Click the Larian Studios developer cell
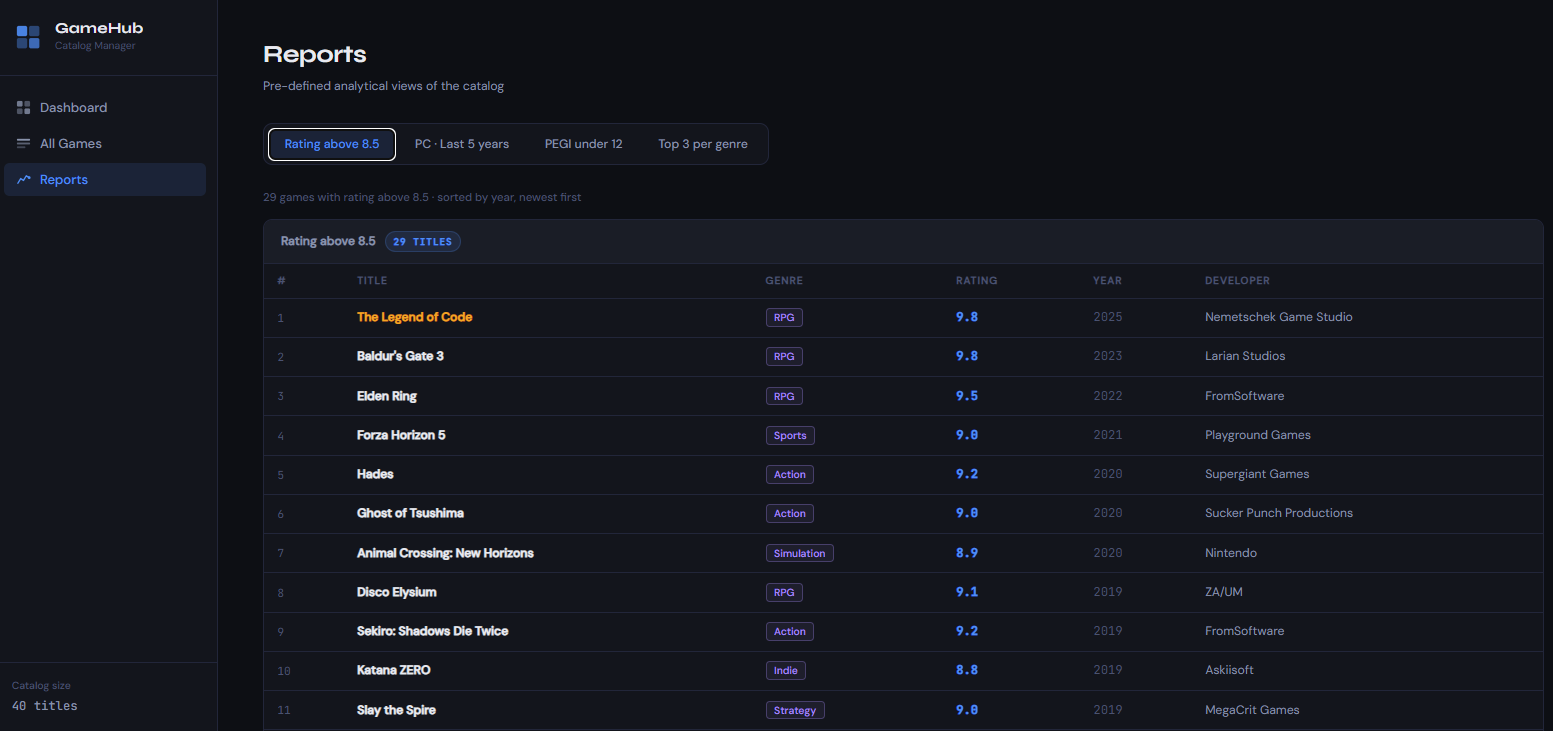Image resolution: width=1553 pixels, height=731 pixels. (x=1245, y=356)
